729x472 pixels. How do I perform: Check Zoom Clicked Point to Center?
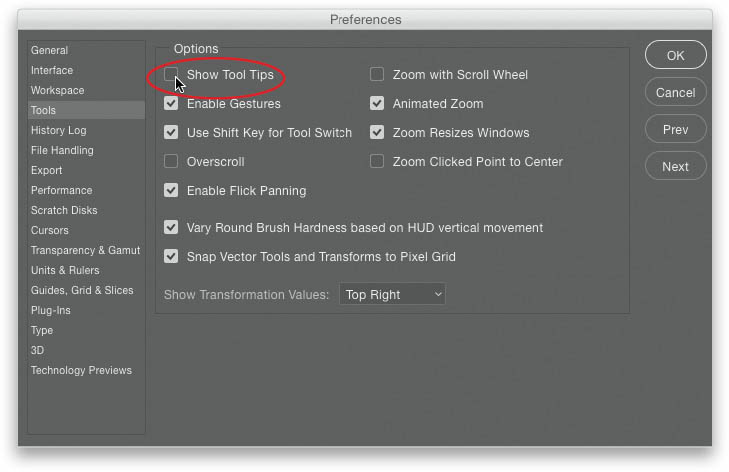(x=377, y=162)
